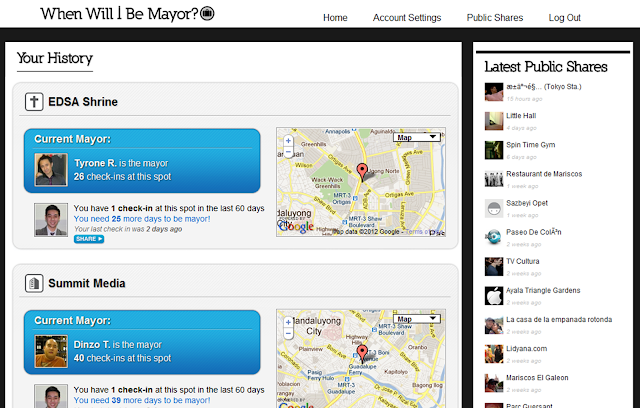This screenshot has height=408, width=640.
Task: Open the Map type dropdown on Summit Media map
Action: point(417,319)
